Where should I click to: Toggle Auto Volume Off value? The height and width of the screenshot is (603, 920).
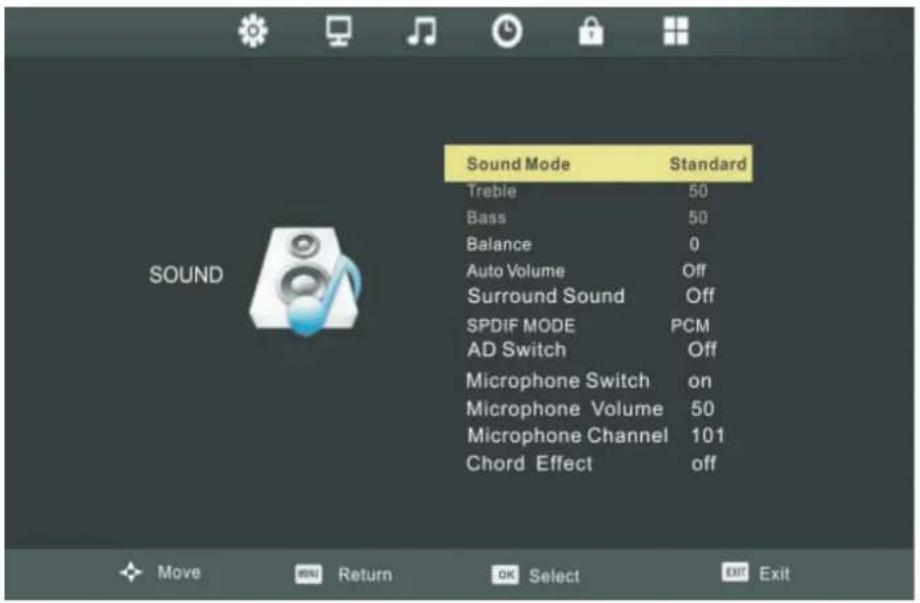[x=694, y=271]
